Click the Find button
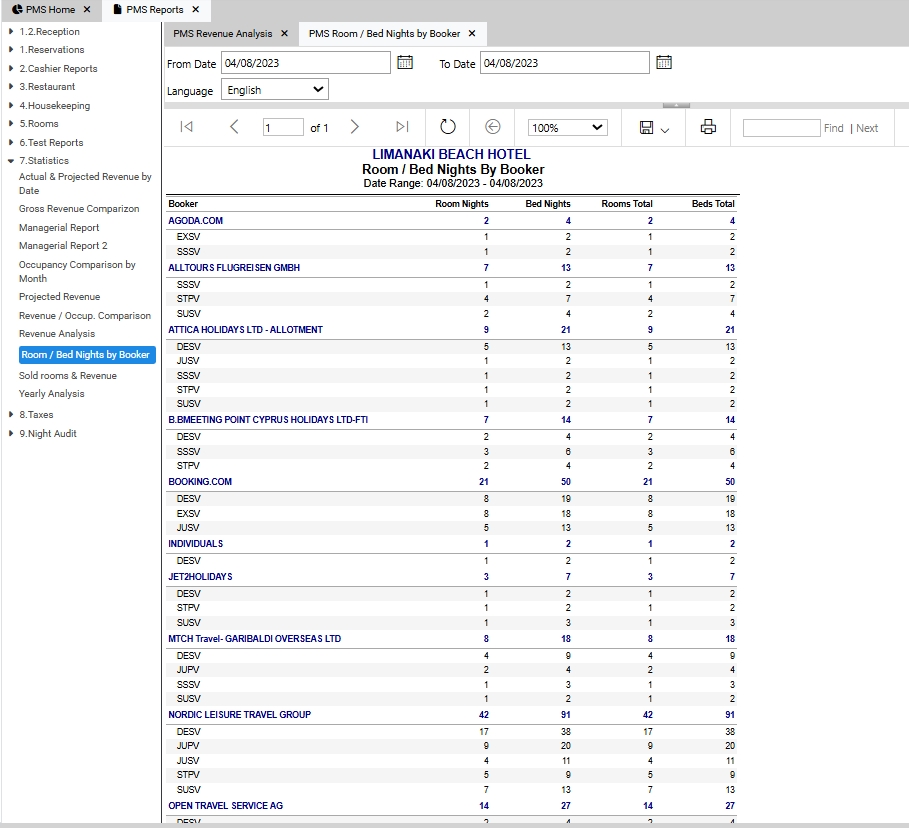The width and height of the screenshot is (909, 828). (834, 128)
